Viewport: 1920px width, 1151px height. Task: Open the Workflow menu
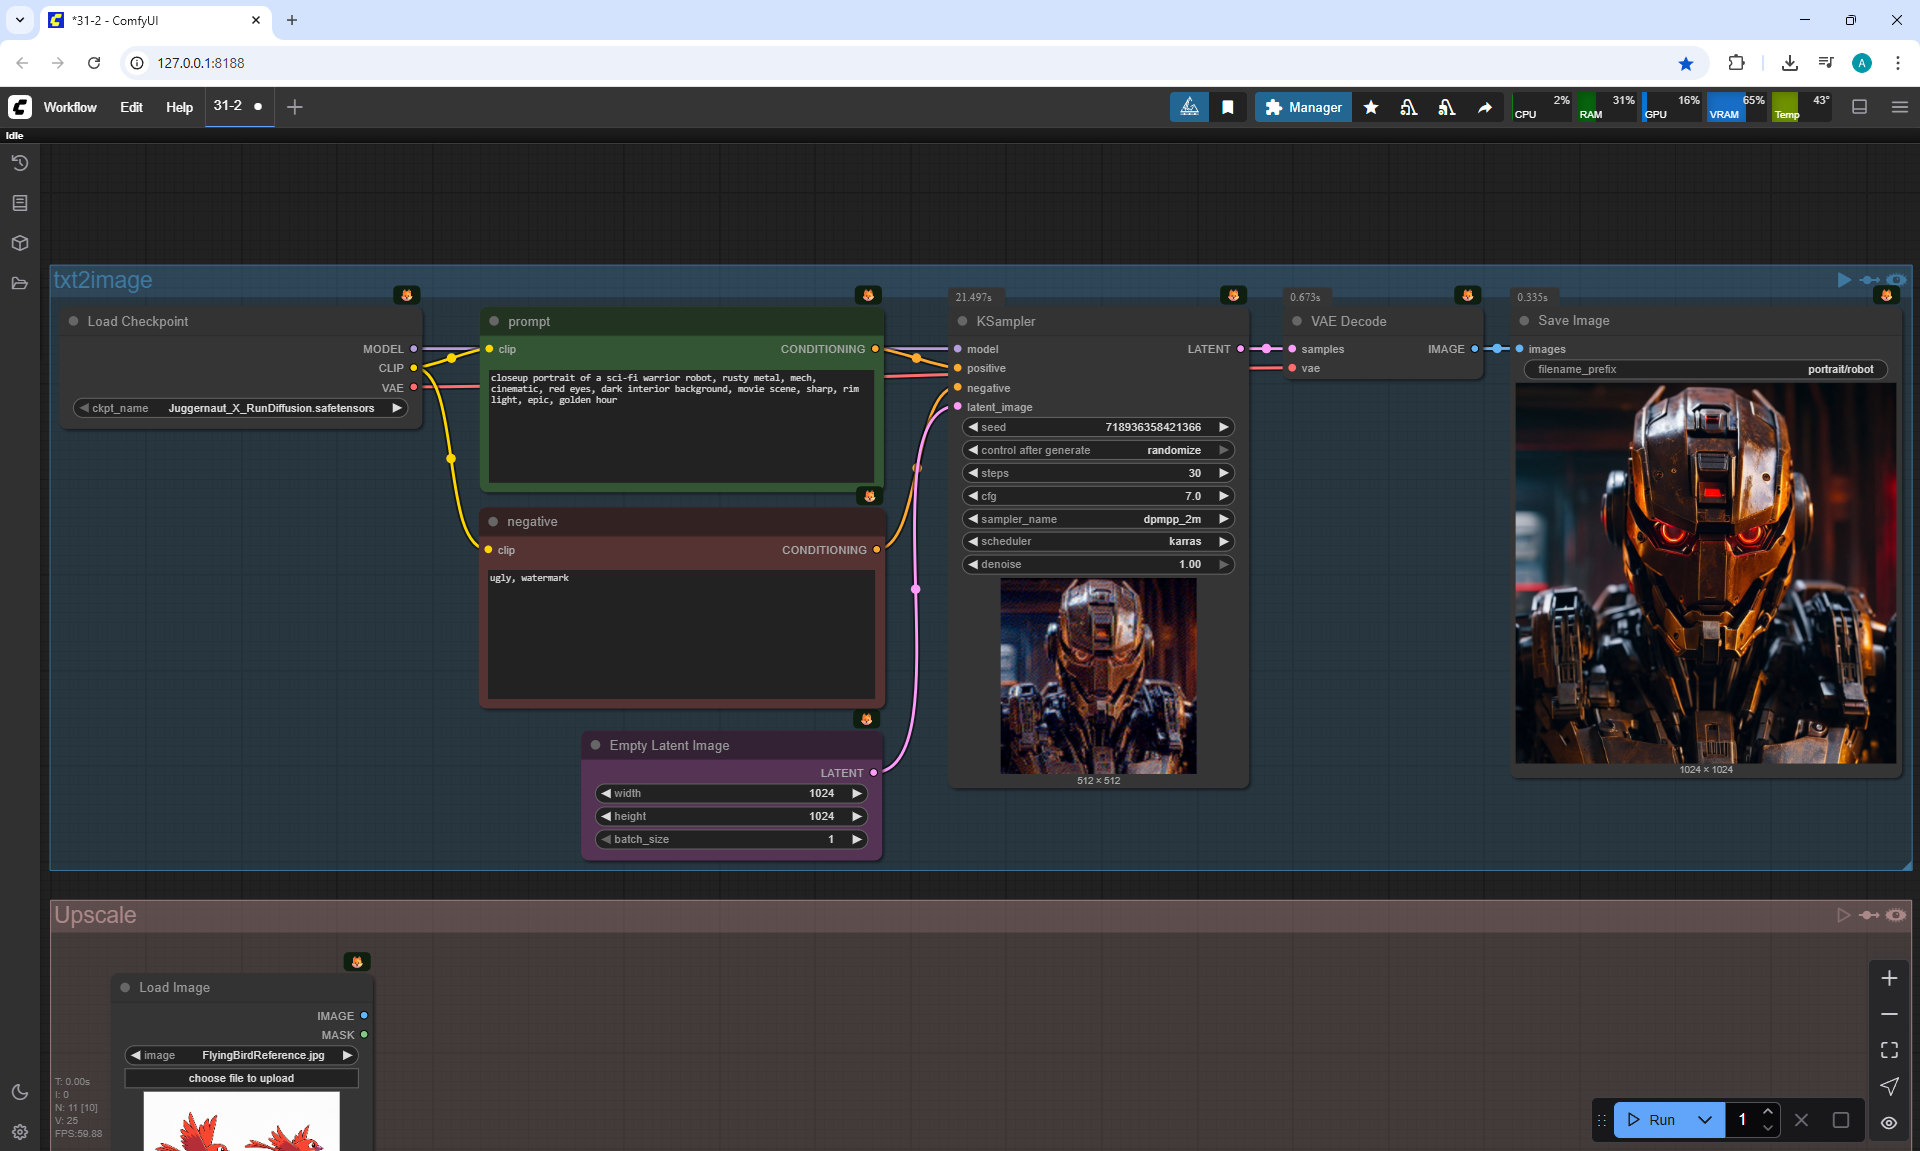(70, 107)
